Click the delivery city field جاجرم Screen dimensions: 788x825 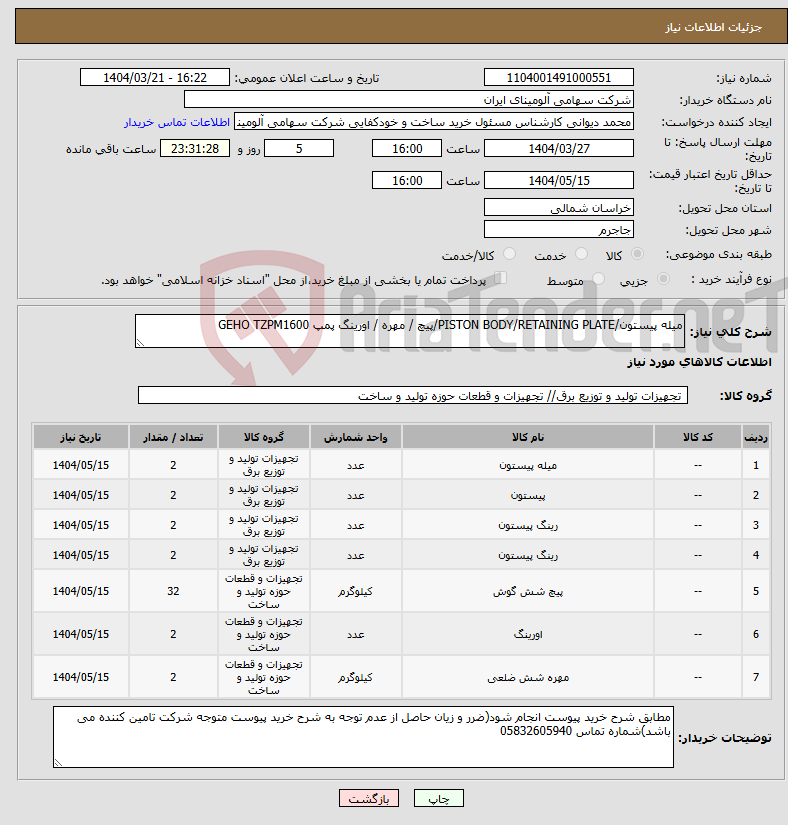(x=559, y=229)
